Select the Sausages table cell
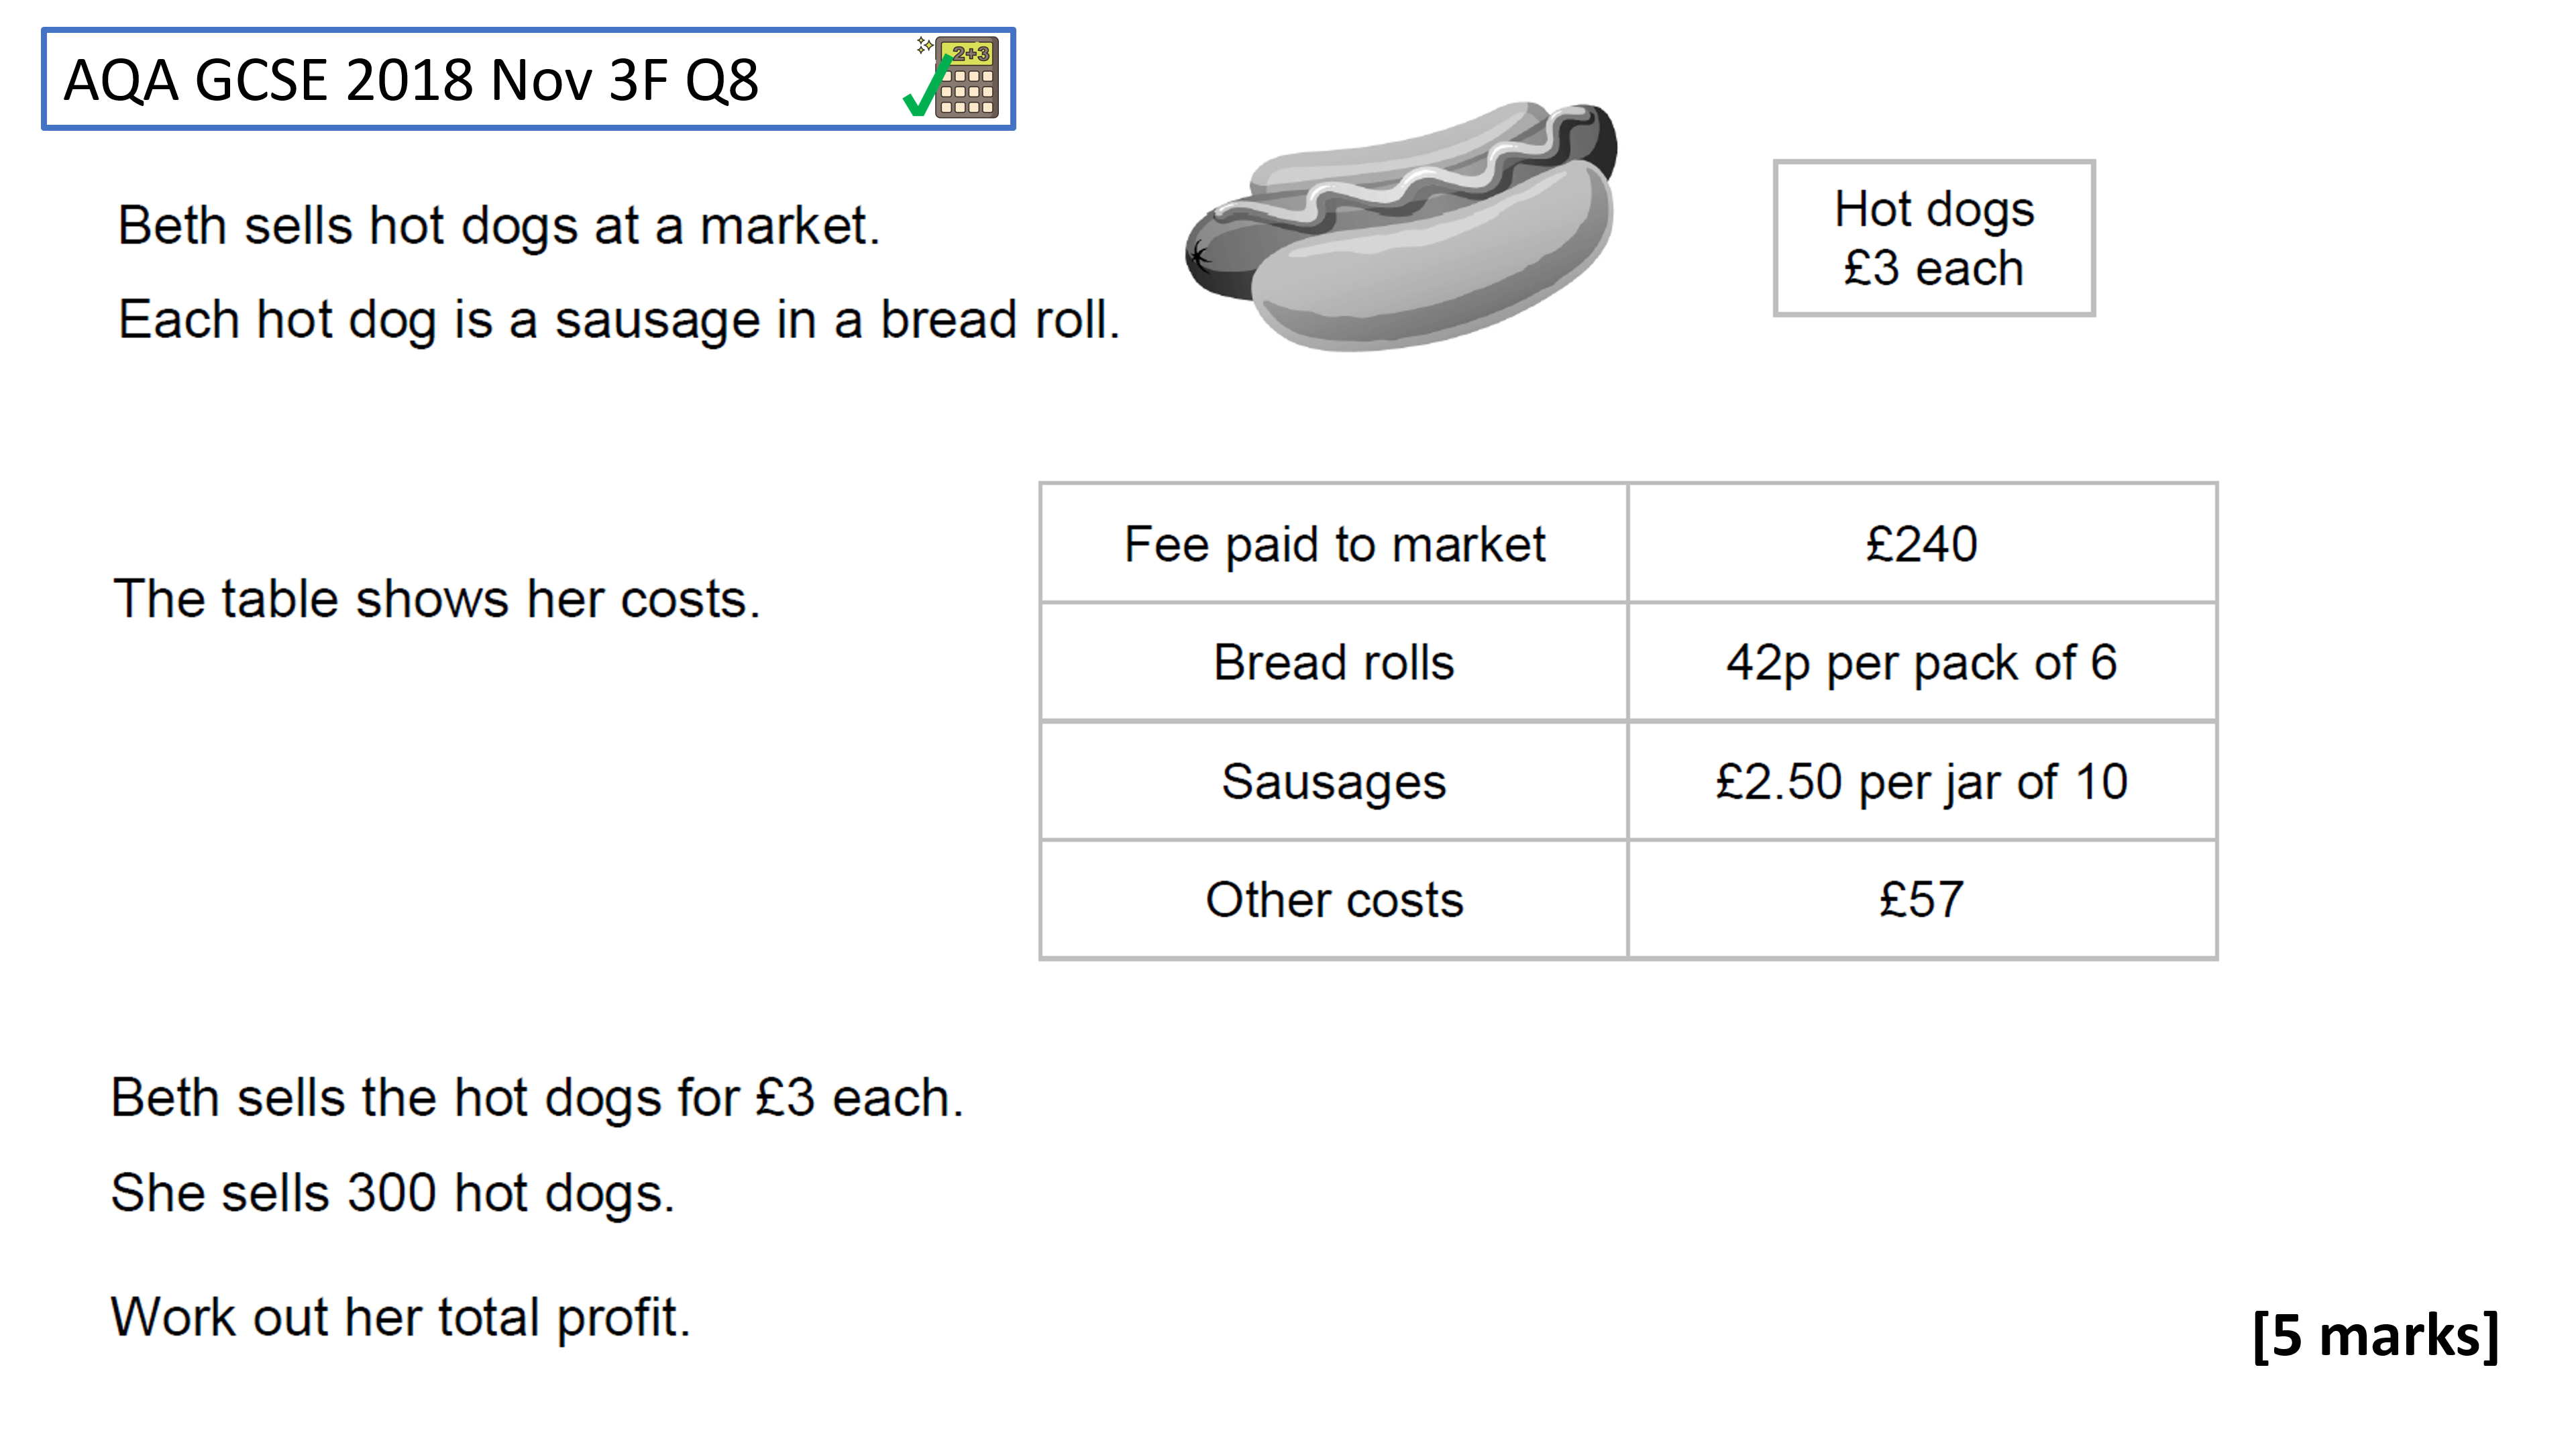2576x1449 pixels. [1334, 781]
